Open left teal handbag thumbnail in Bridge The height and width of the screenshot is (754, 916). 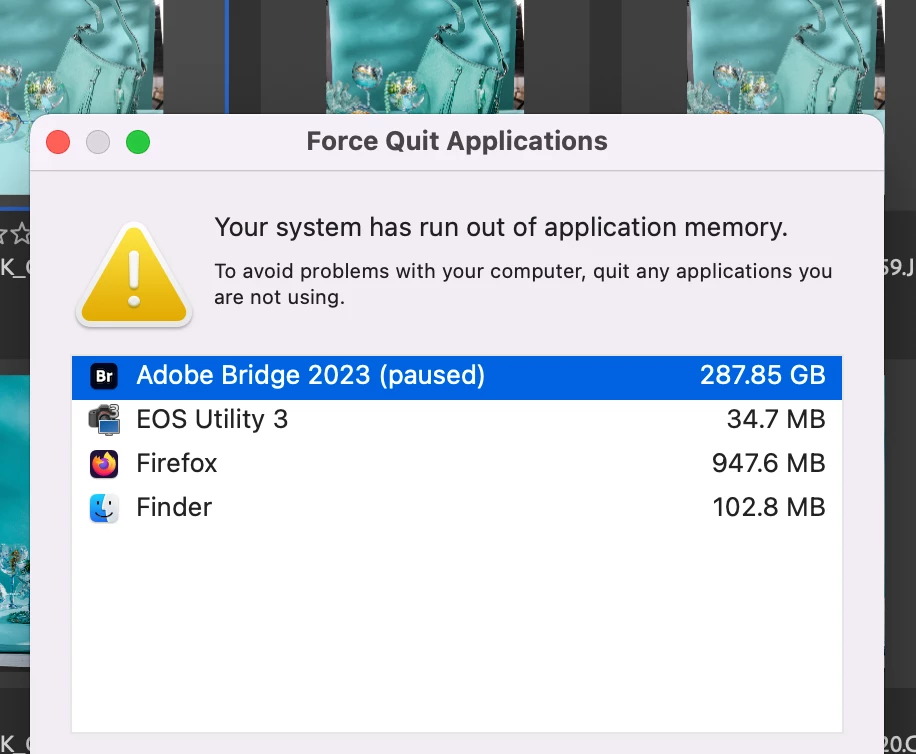click(x=81, y=57)
